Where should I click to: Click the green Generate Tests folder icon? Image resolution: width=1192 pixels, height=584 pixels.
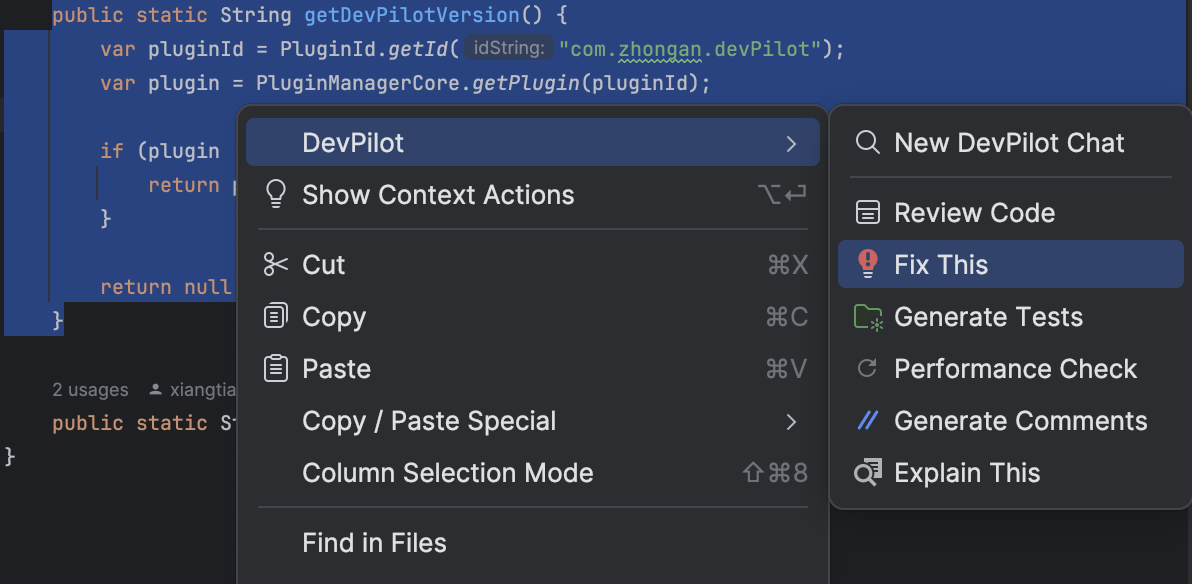[x=868, y=317]
